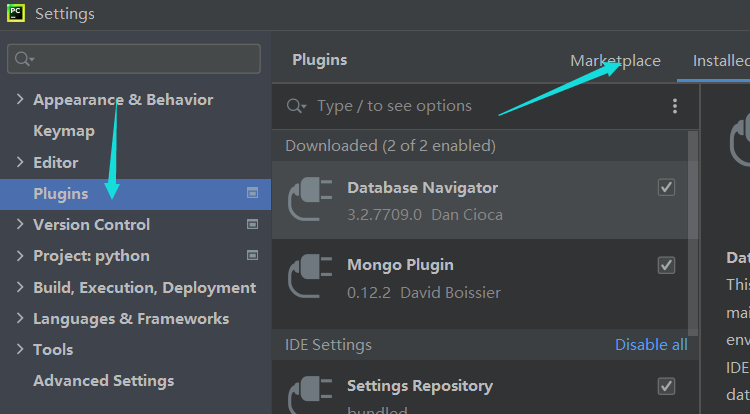Viewport: 750px width, 414px height.
Task: Click project-level marker icon beside Version Control
Action: [x=252, y=224]
